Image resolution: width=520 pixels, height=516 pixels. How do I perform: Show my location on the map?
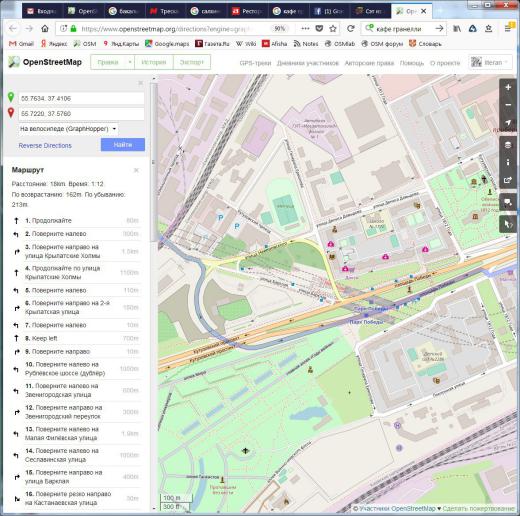click(508, 122)
